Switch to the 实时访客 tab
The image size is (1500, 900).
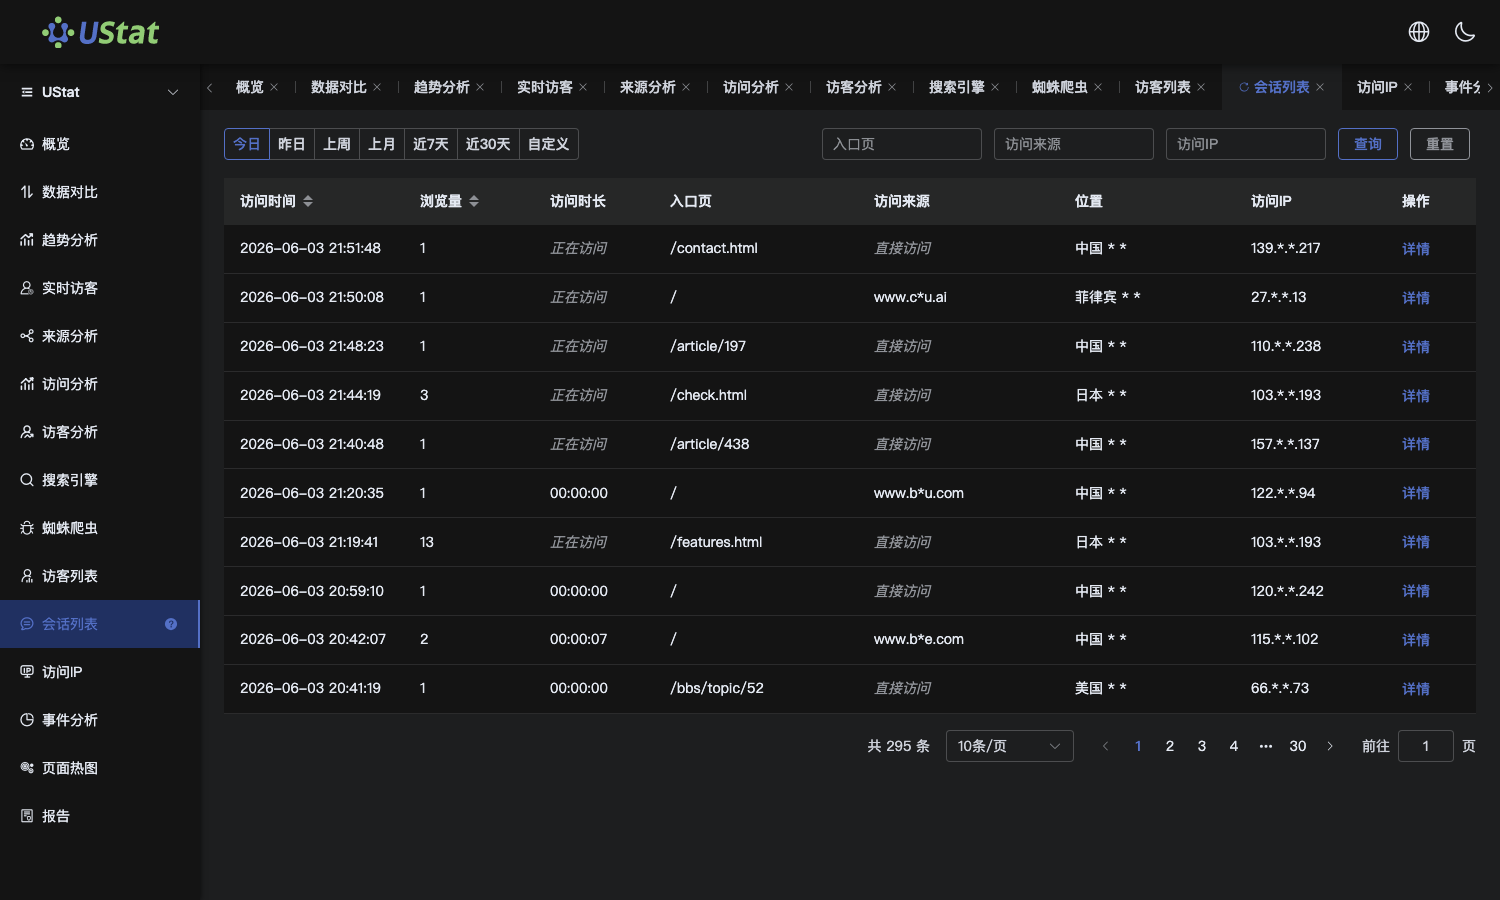545,87
